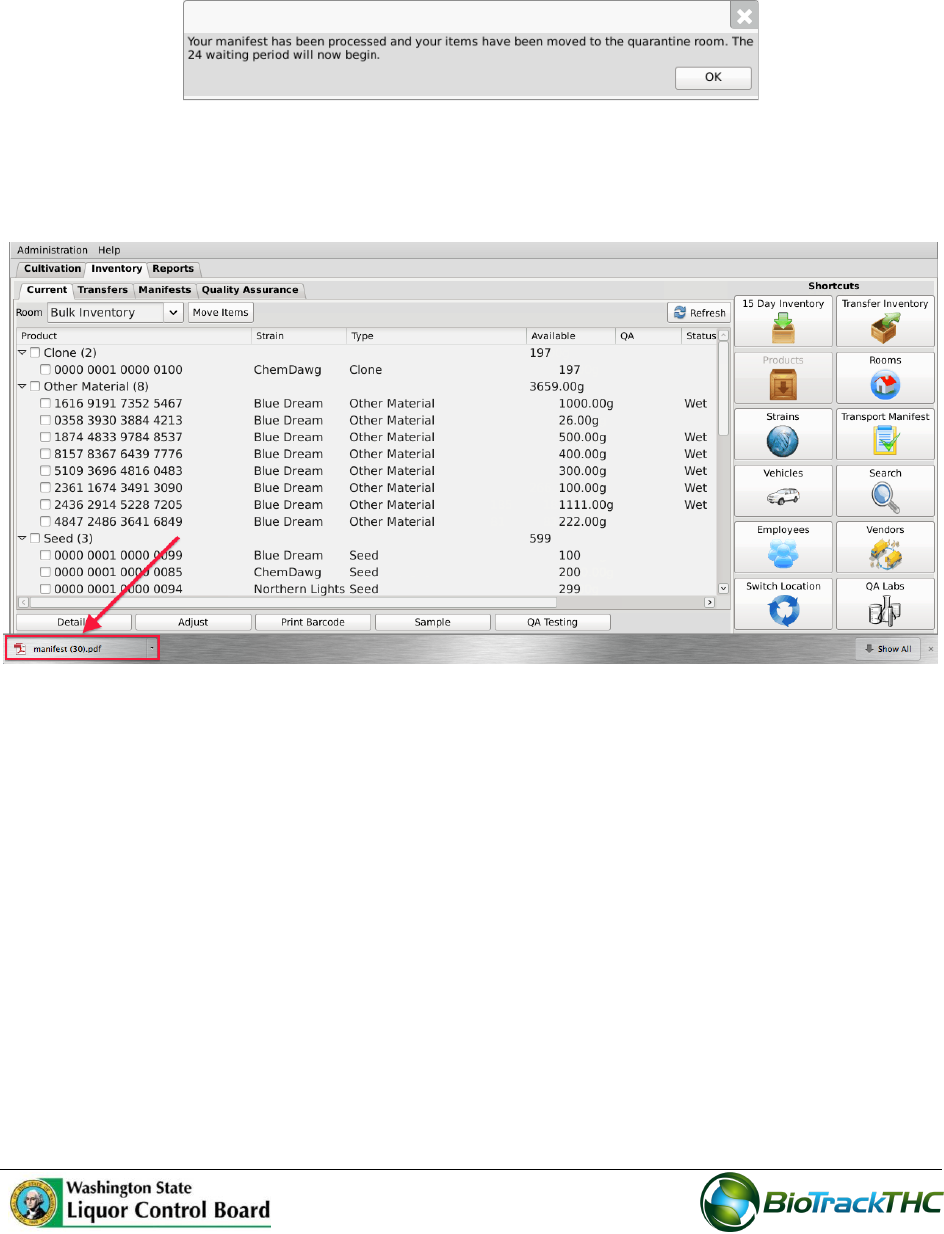Close the manifest processed dialog with X
This screenshot has width=944, height=1234.
click(743, 15)
